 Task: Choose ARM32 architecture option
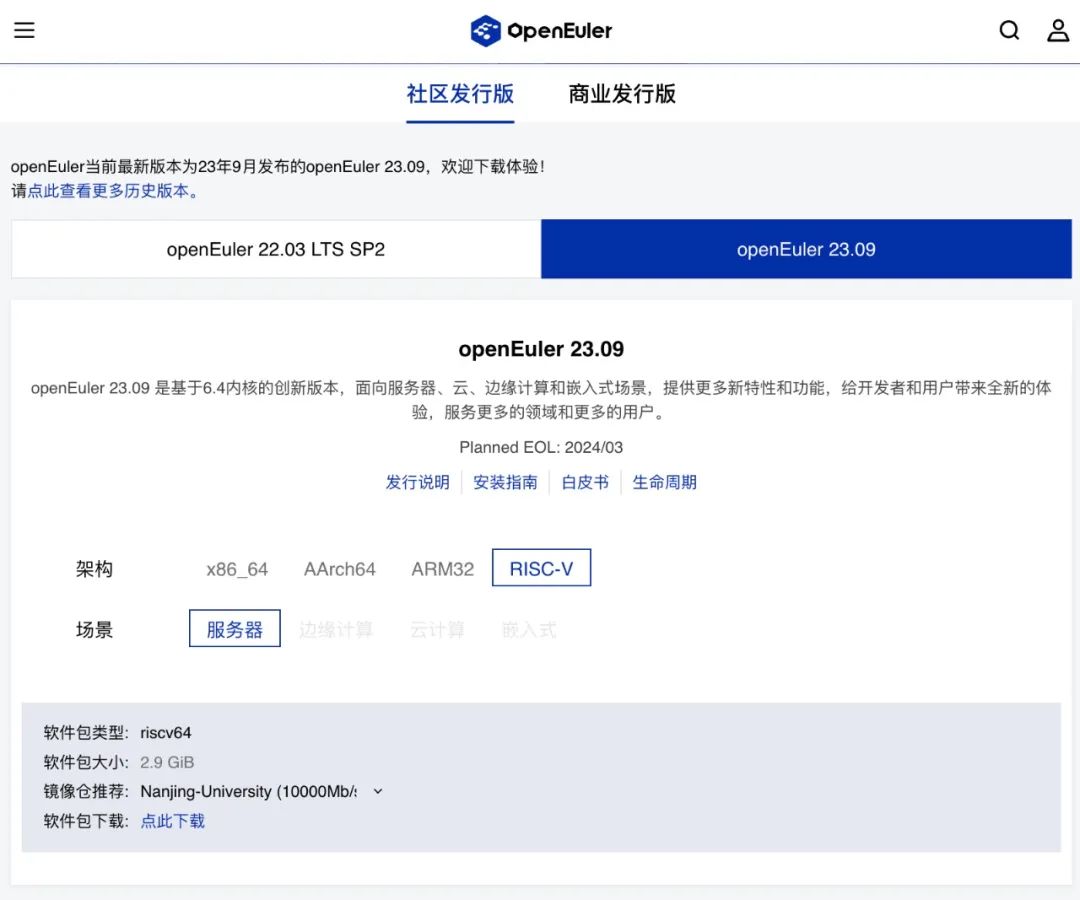pyautogui.click(x=442, y=569)
